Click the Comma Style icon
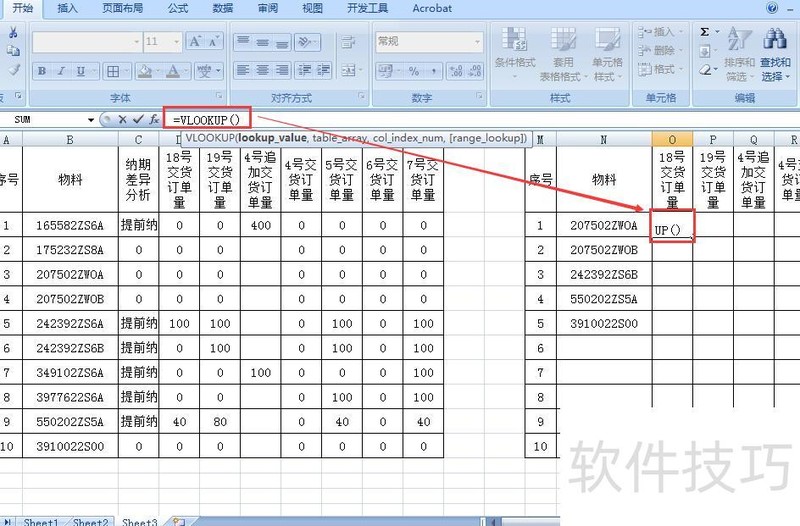Screen dimensions: 800x526 tap(433, 71)
